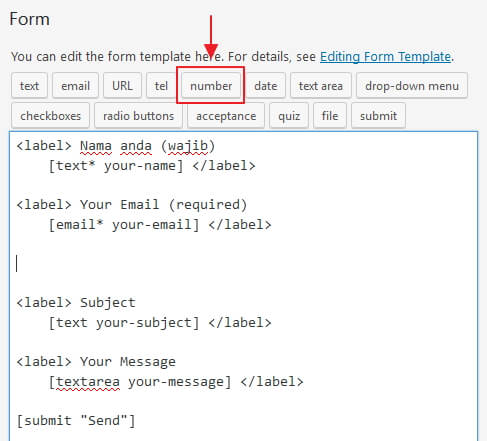Viewport: 487px width, 441px height.
Task: Click the acceptance tag button
Action: point(226,116)
